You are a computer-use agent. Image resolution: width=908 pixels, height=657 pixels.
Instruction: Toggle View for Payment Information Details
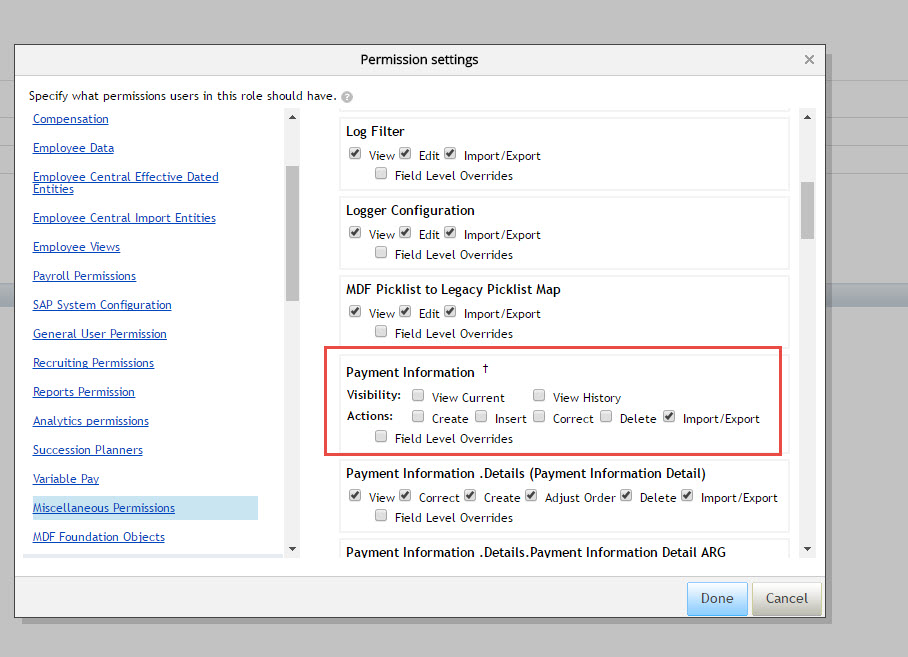click(355, 495)
